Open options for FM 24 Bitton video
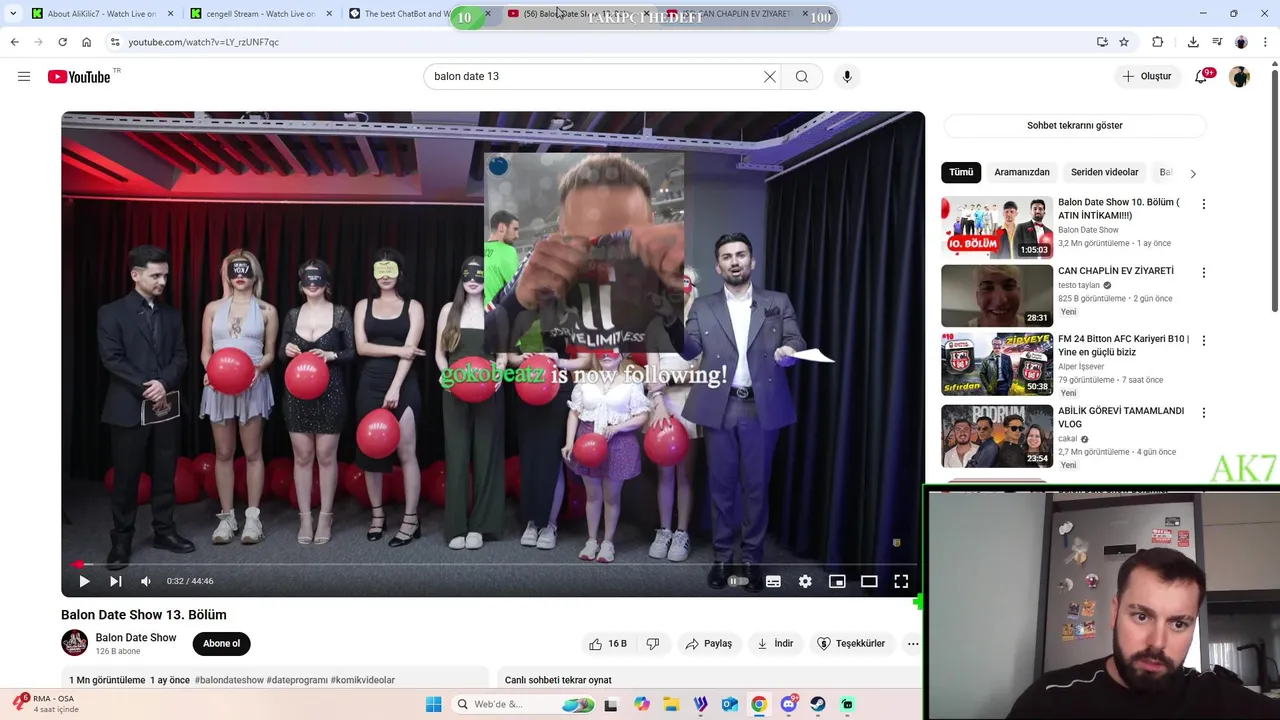 point(1204,340)
